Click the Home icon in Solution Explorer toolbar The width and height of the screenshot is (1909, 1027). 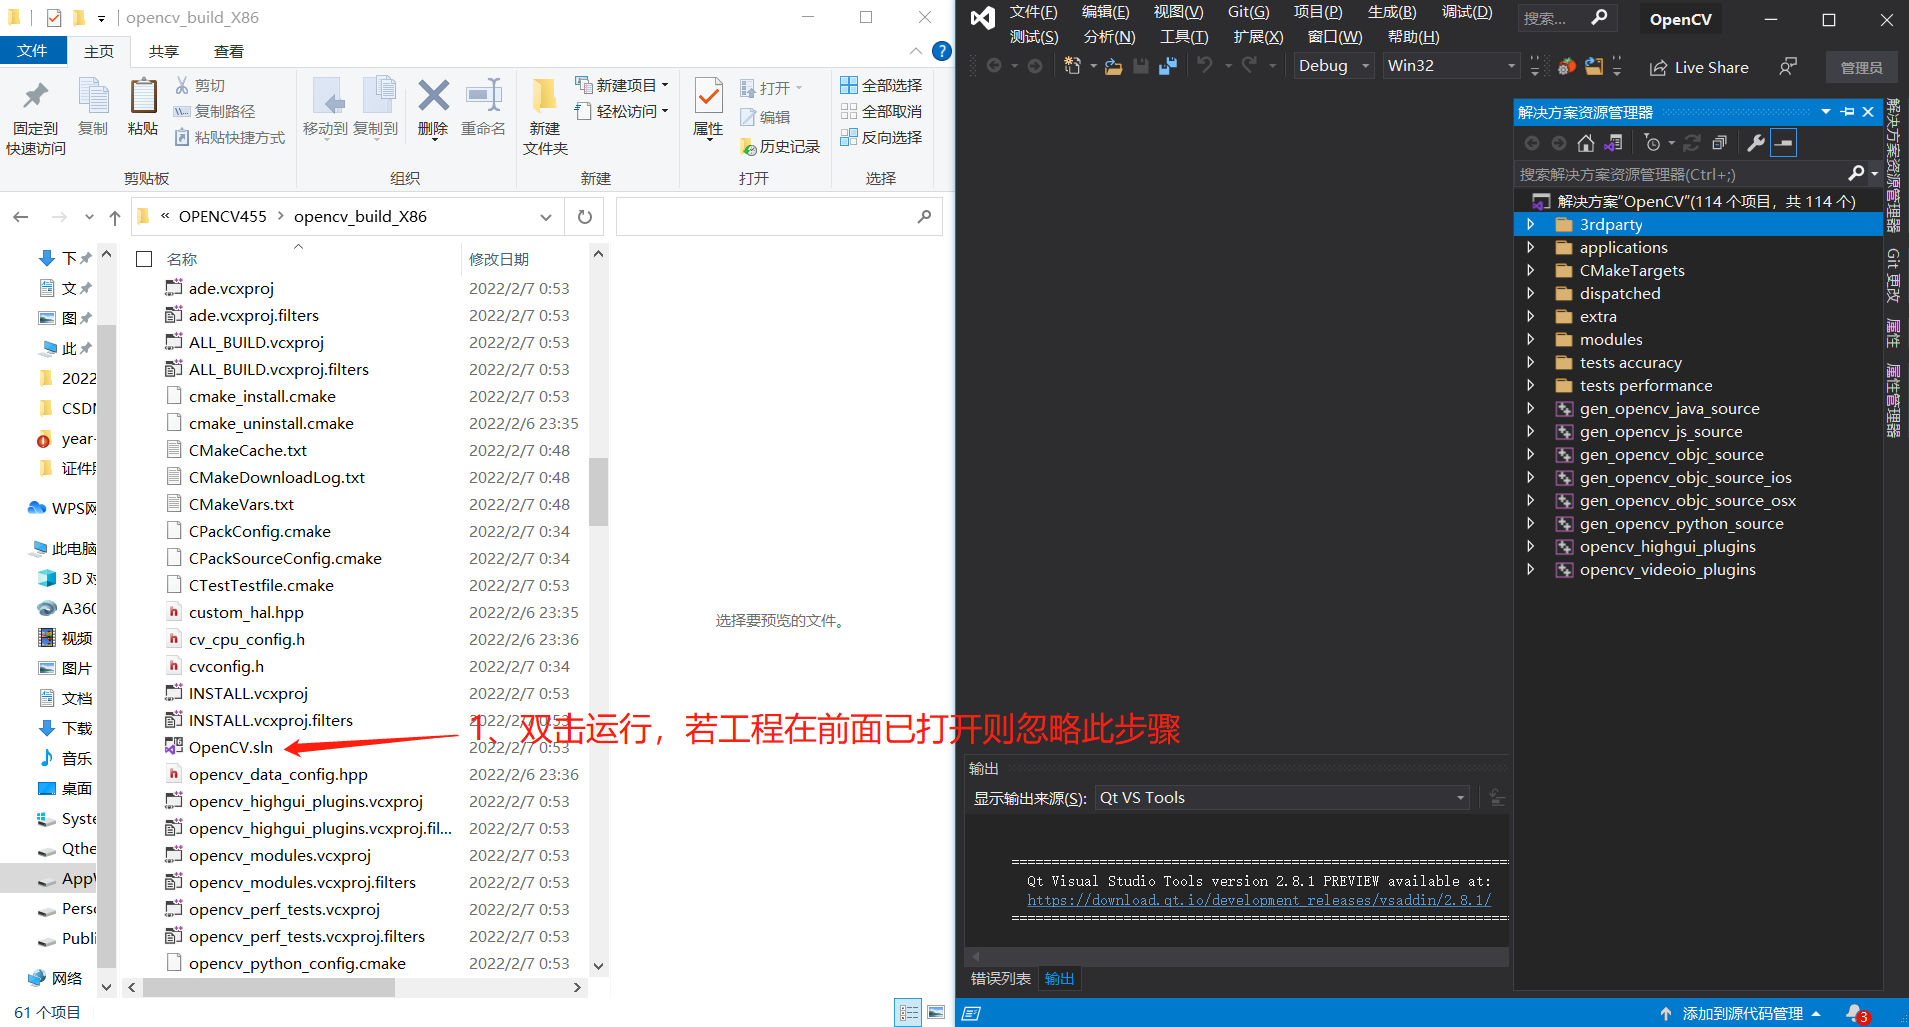click(x=1586, y=143)
